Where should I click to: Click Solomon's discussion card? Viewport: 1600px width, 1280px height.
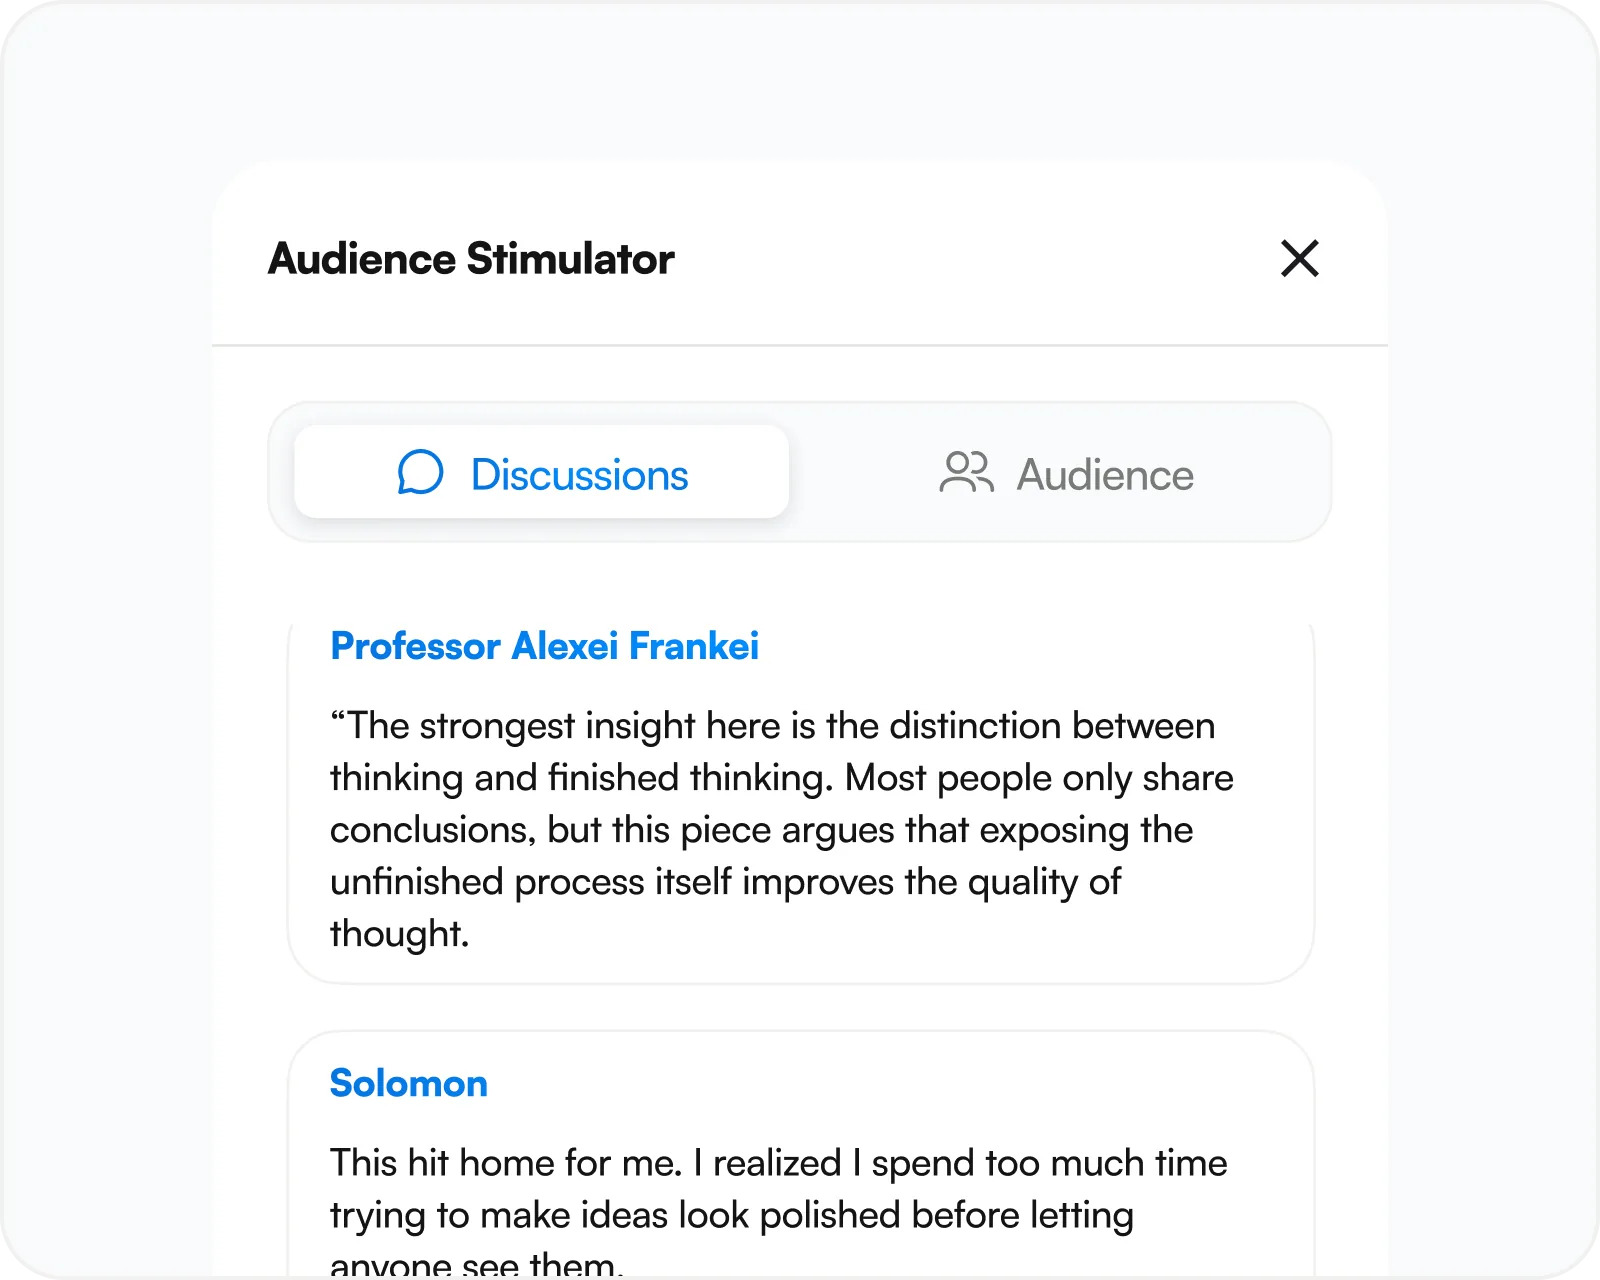point(801,1155)
